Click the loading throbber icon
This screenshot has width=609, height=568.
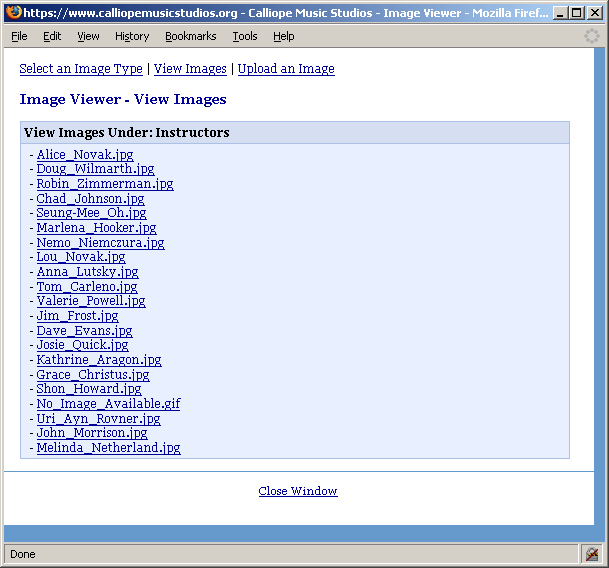[x=592, y=36]
